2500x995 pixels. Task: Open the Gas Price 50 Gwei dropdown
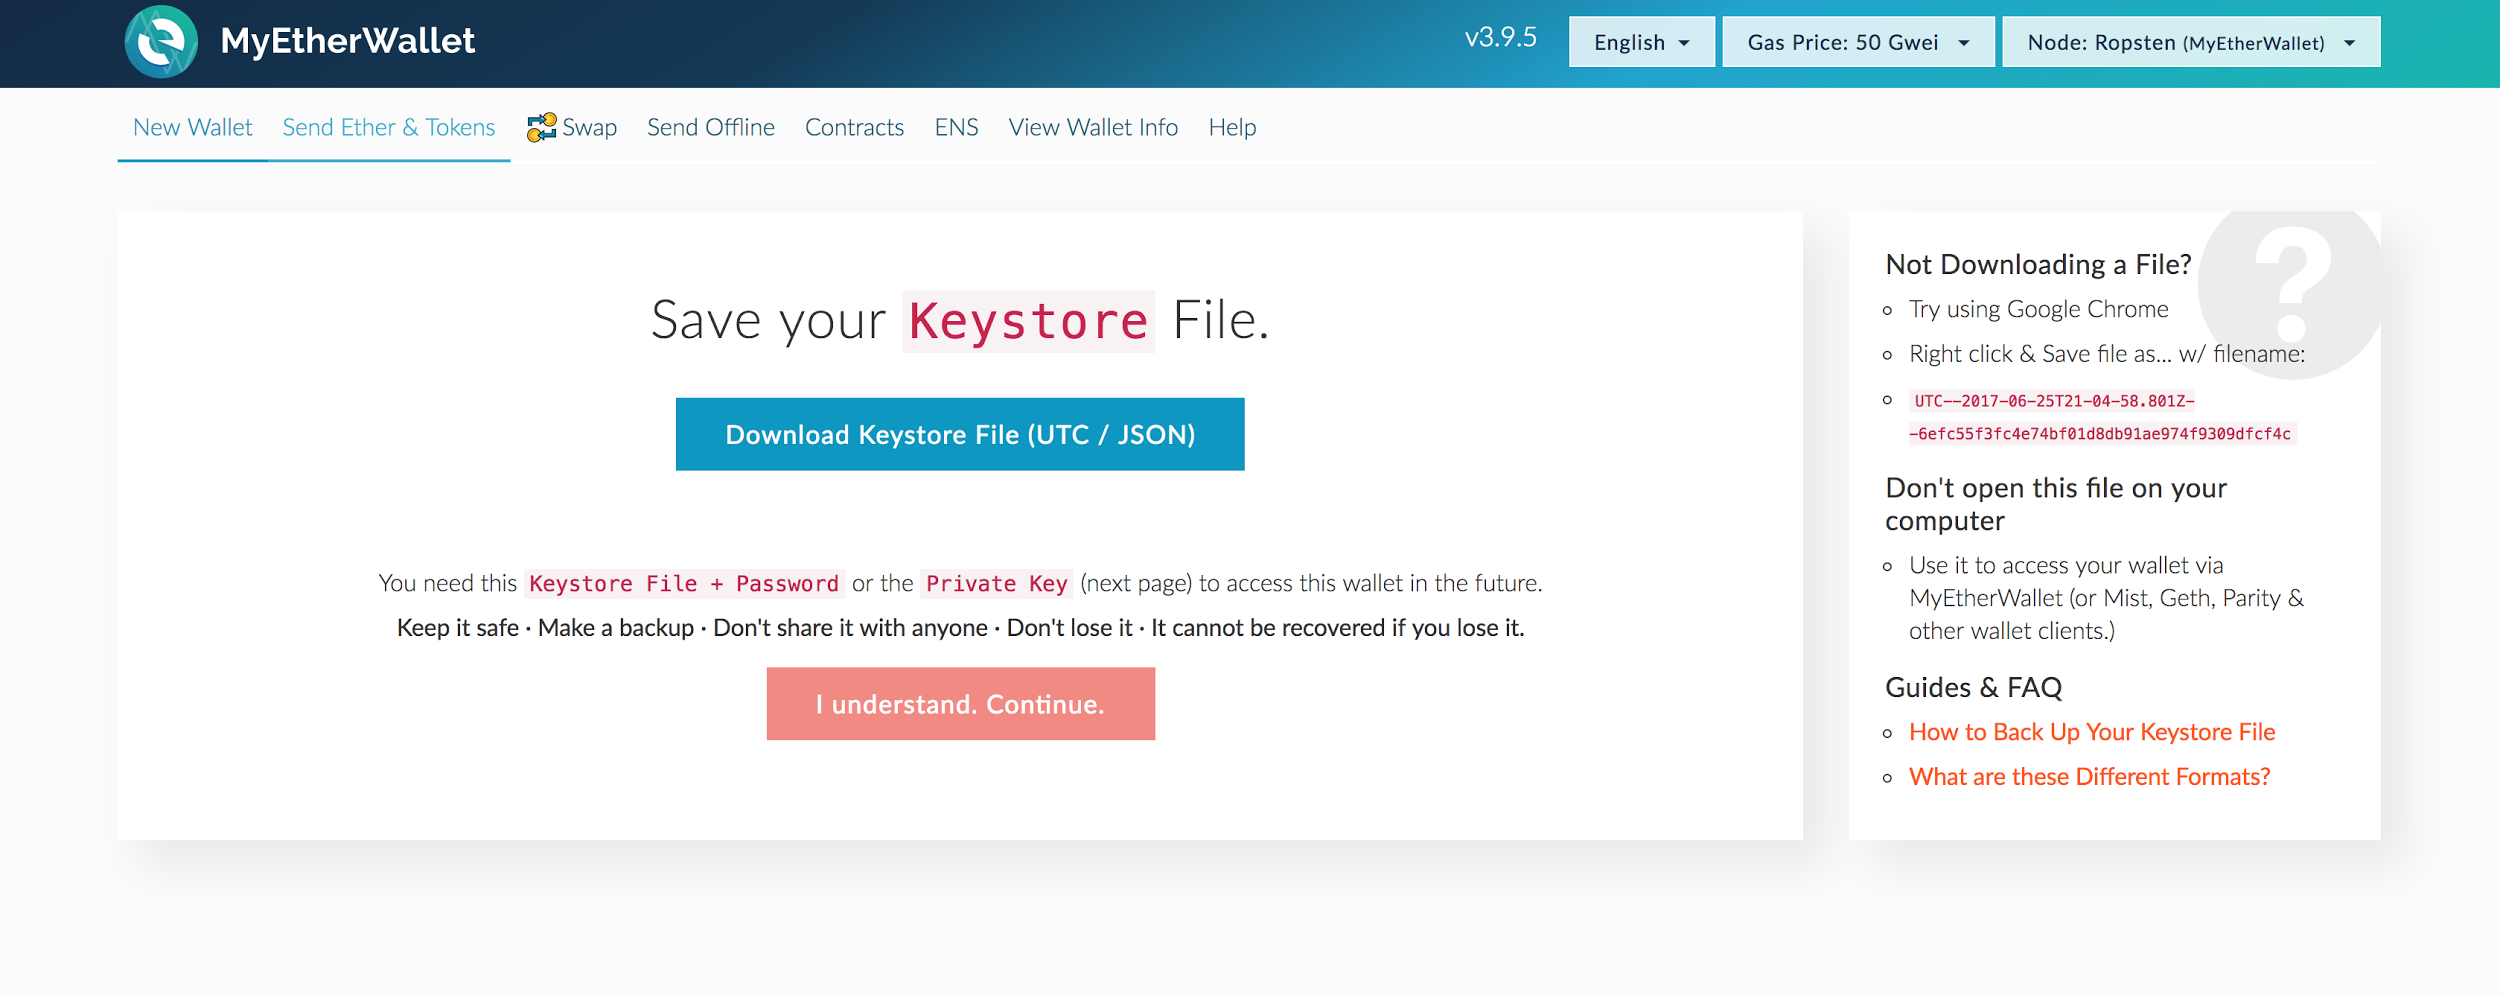click(x=1858, y=42)
